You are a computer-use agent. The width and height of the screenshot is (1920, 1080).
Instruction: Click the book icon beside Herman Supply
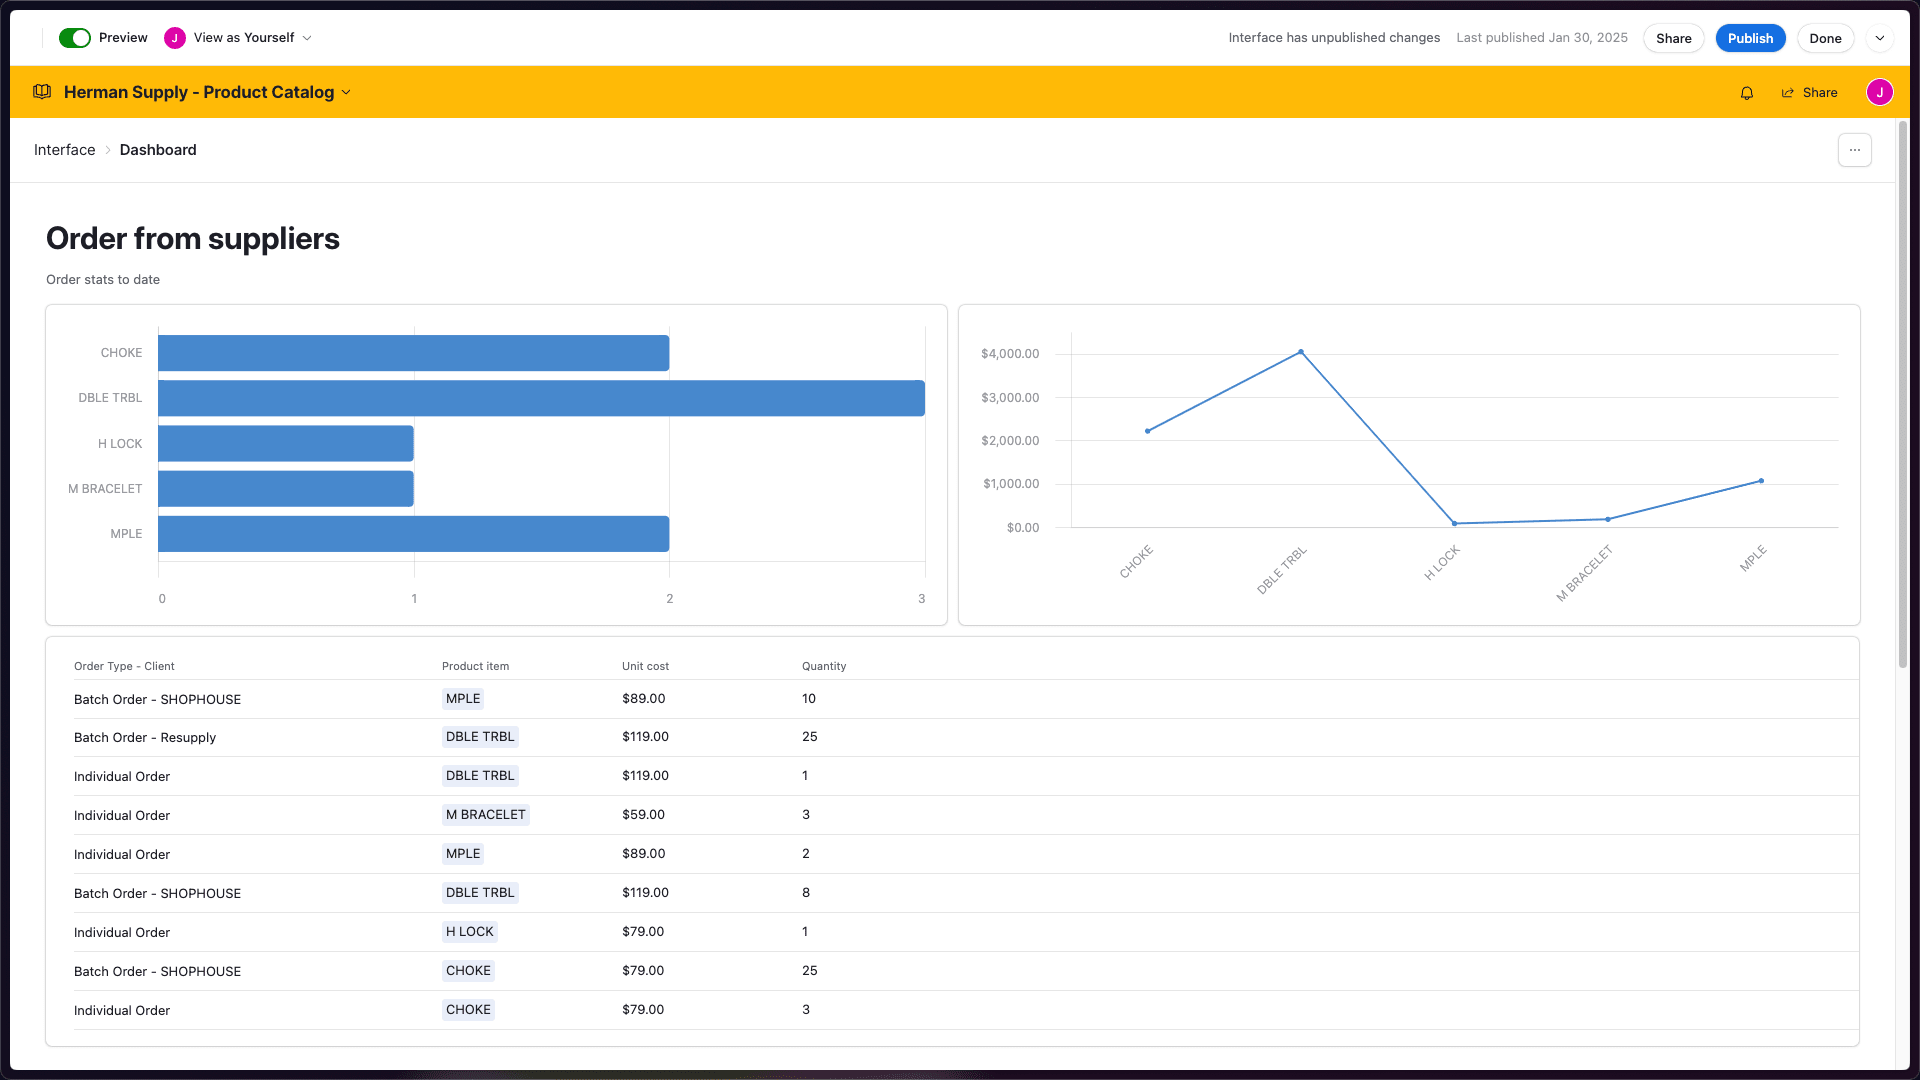click(x=42, y=92)
